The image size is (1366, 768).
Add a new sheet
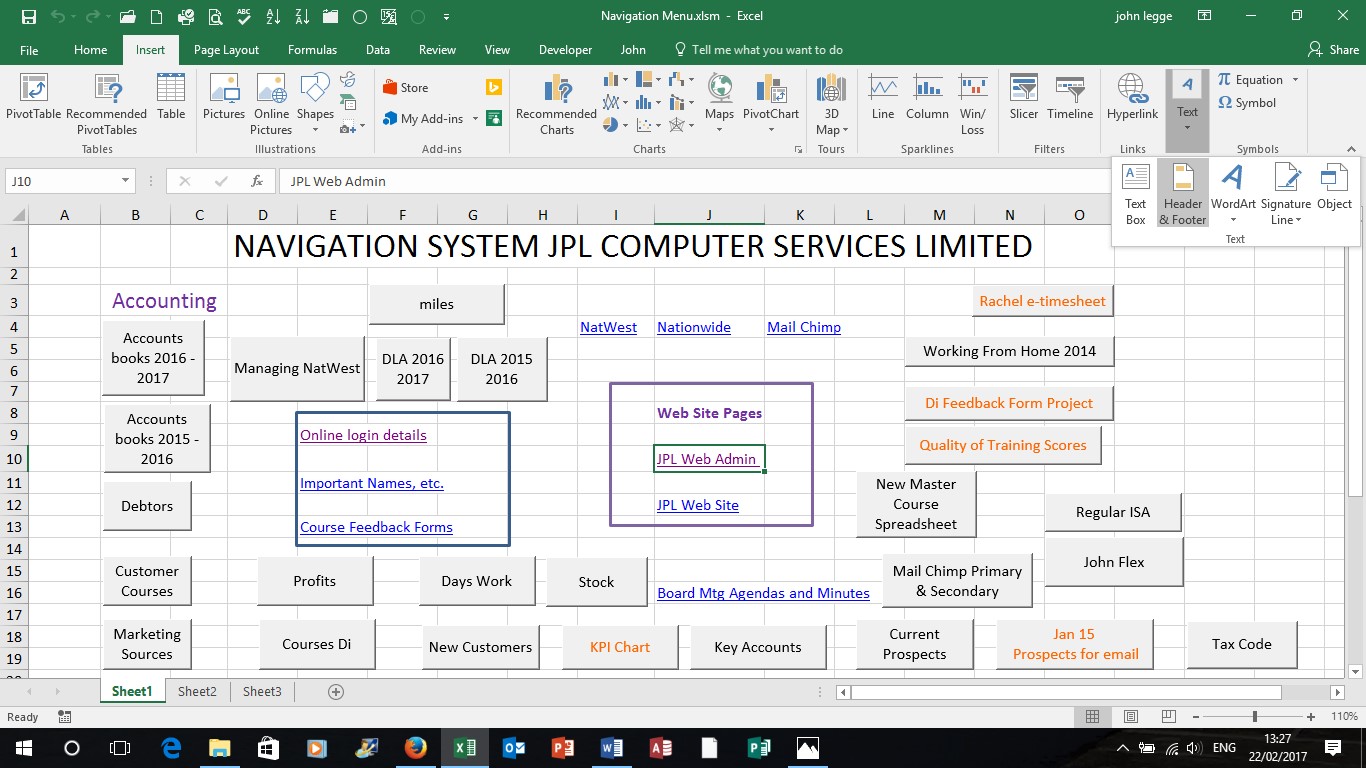[336, 691]
